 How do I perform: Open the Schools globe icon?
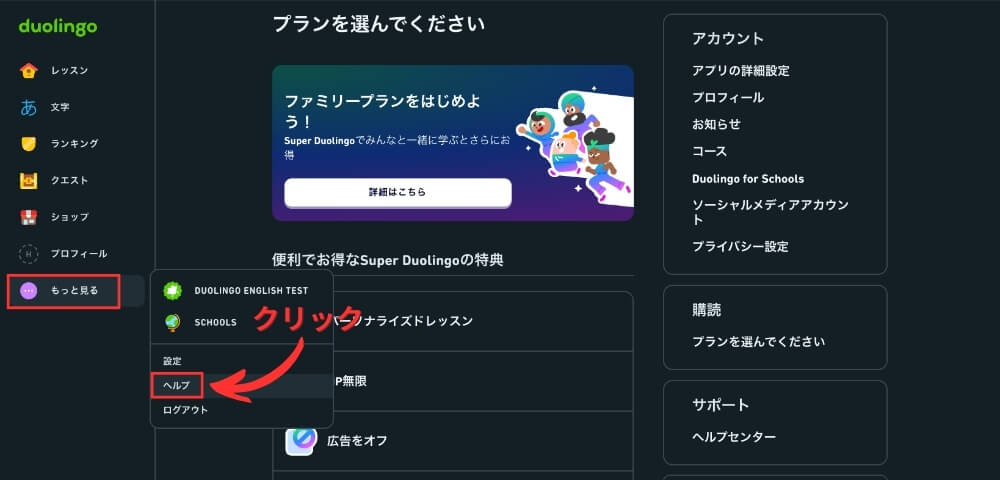[172, 323]
